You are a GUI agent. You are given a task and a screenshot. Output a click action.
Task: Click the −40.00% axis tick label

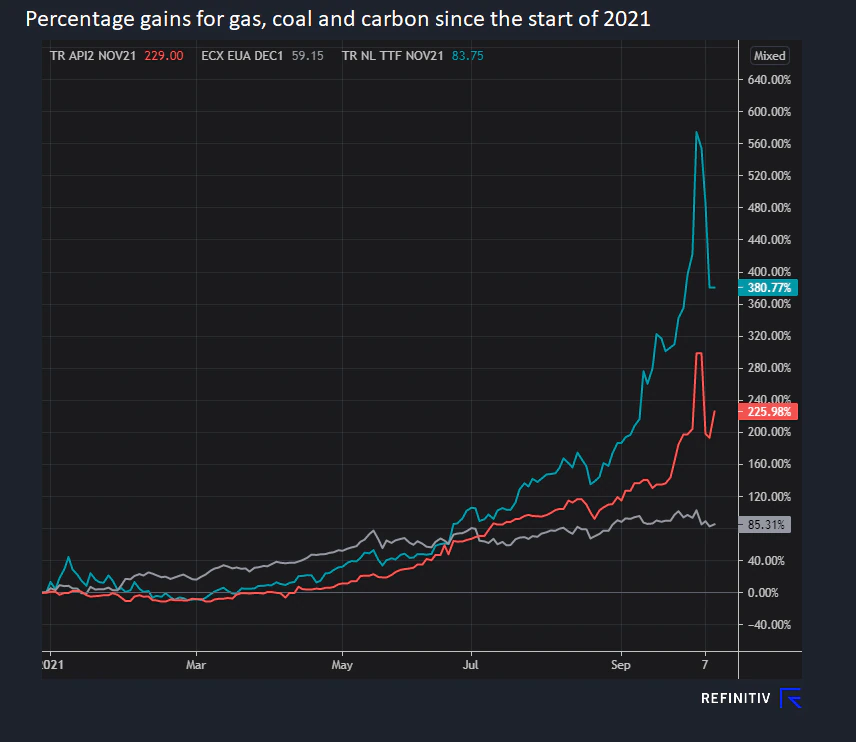(x=768, y=625)
